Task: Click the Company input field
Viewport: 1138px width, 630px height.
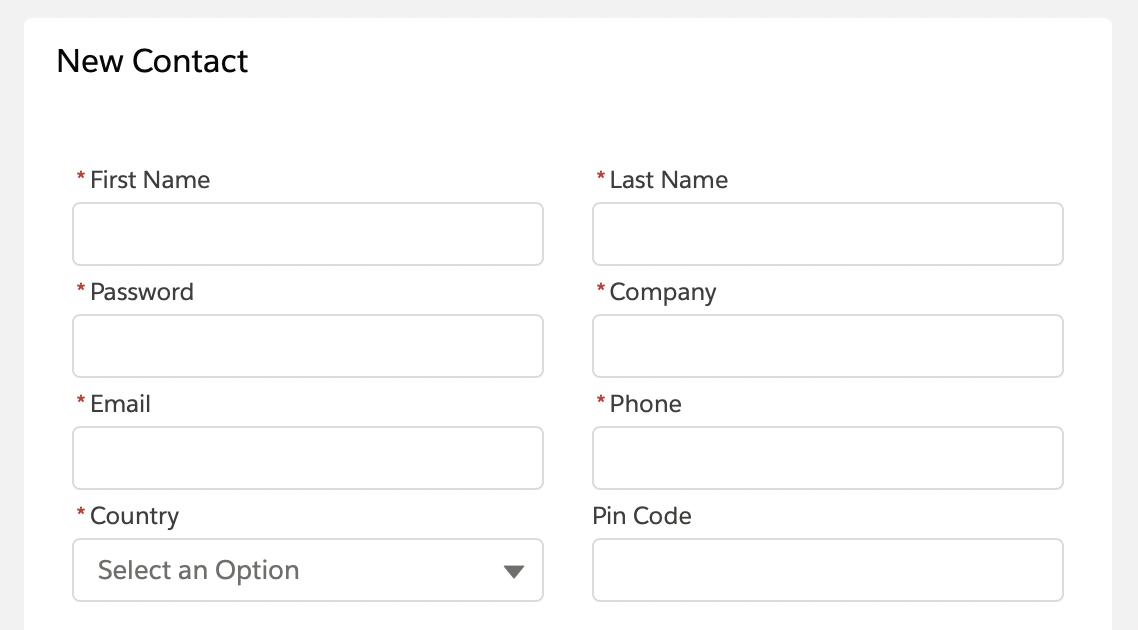Action: [827, 346]
